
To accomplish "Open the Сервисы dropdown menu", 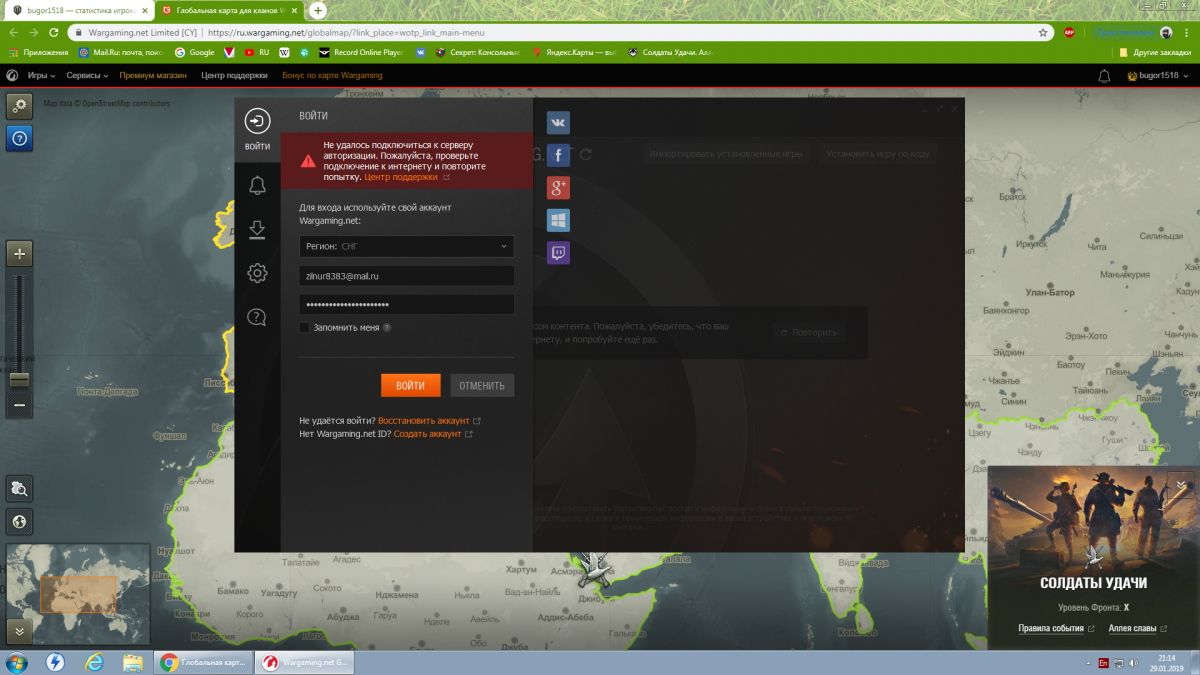I will tap(88, 75).
